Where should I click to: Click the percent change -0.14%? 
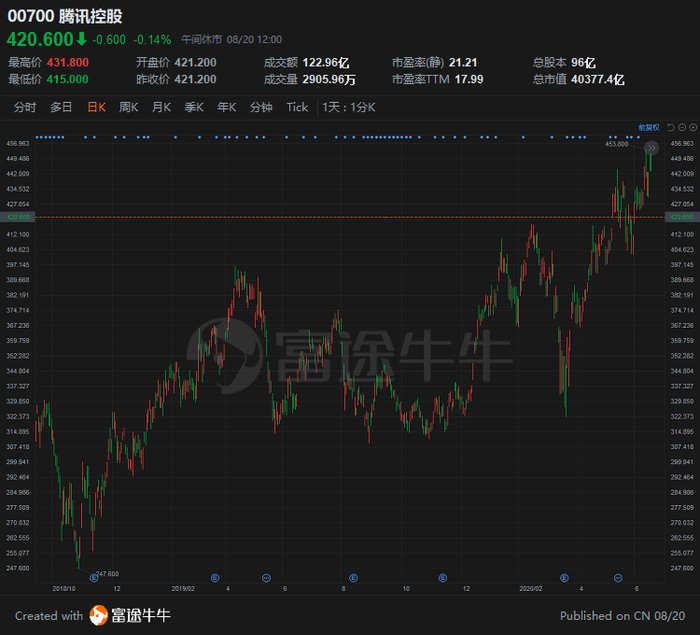(152, 40)
